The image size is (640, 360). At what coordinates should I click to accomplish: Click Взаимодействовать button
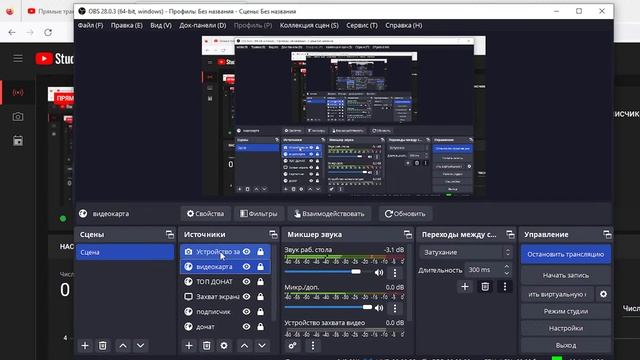click(x=329, y=213)
